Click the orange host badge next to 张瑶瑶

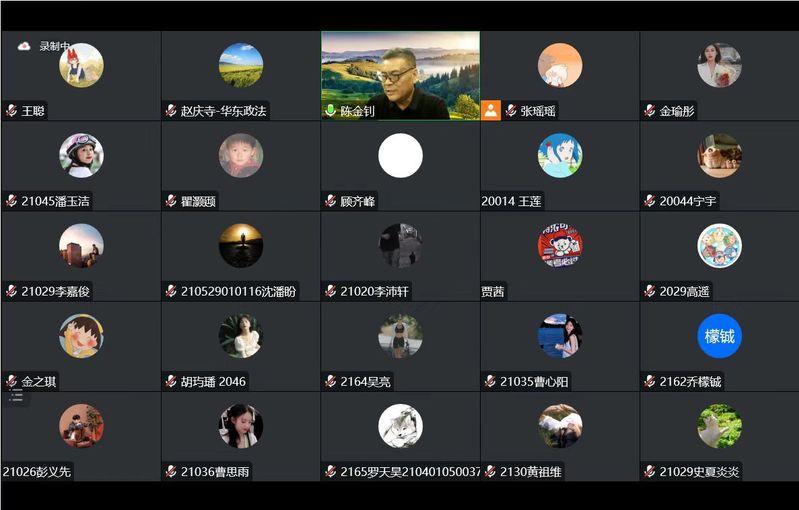[x=491, y=111]
